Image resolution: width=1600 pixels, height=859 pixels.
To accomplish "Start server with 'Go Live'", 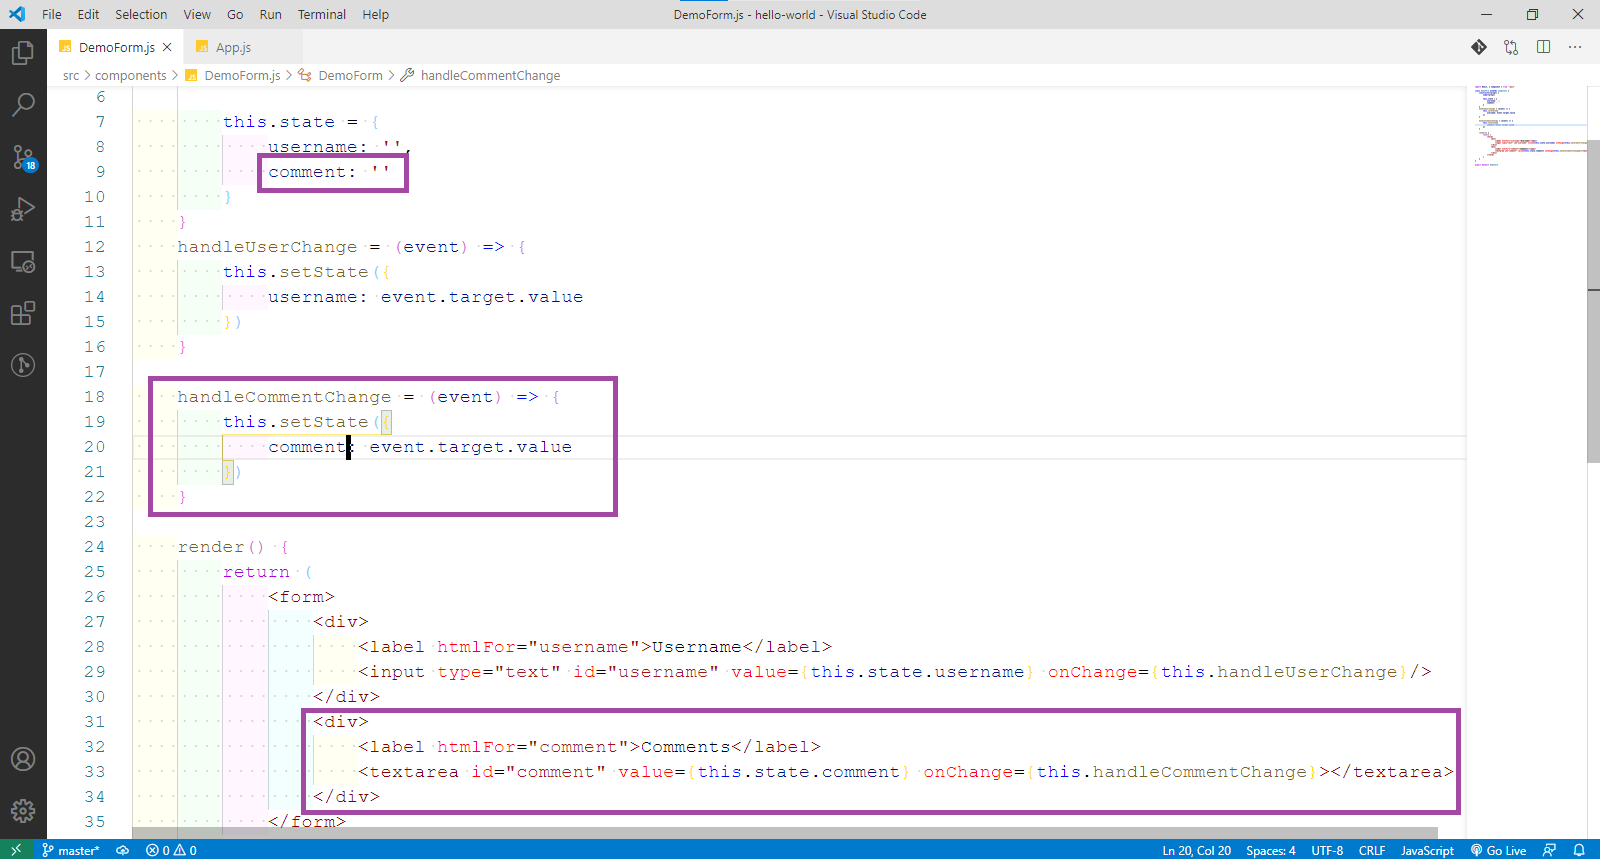I will (x=1498, y=850).
